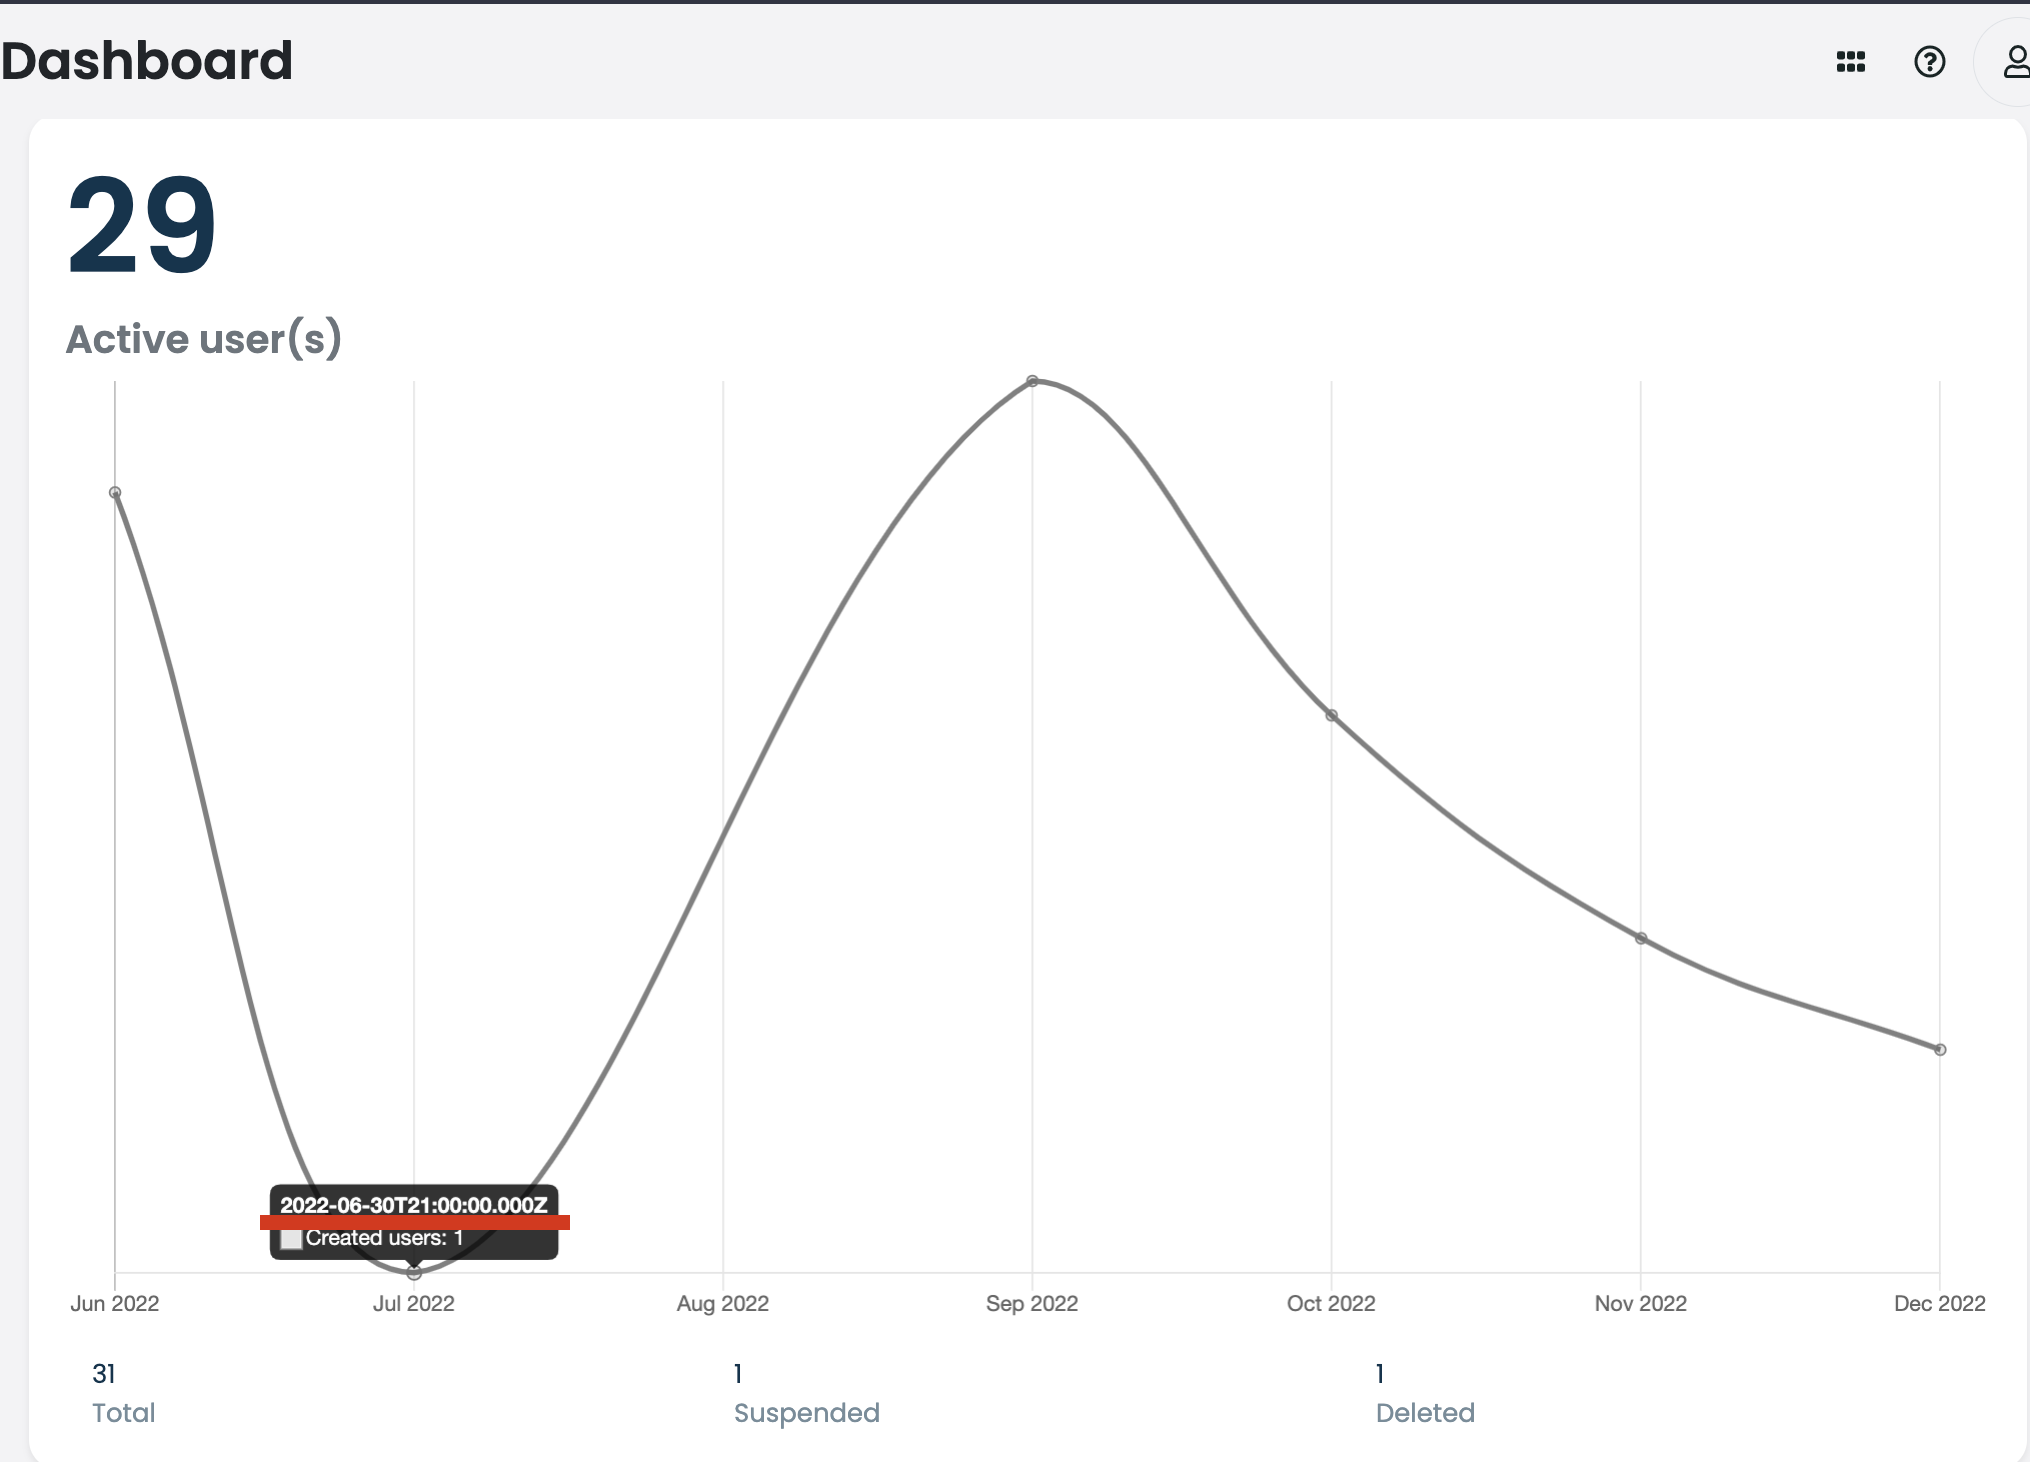Open the apps grid menu
Screen dimensions: 2030x1462
[1852, 62]
